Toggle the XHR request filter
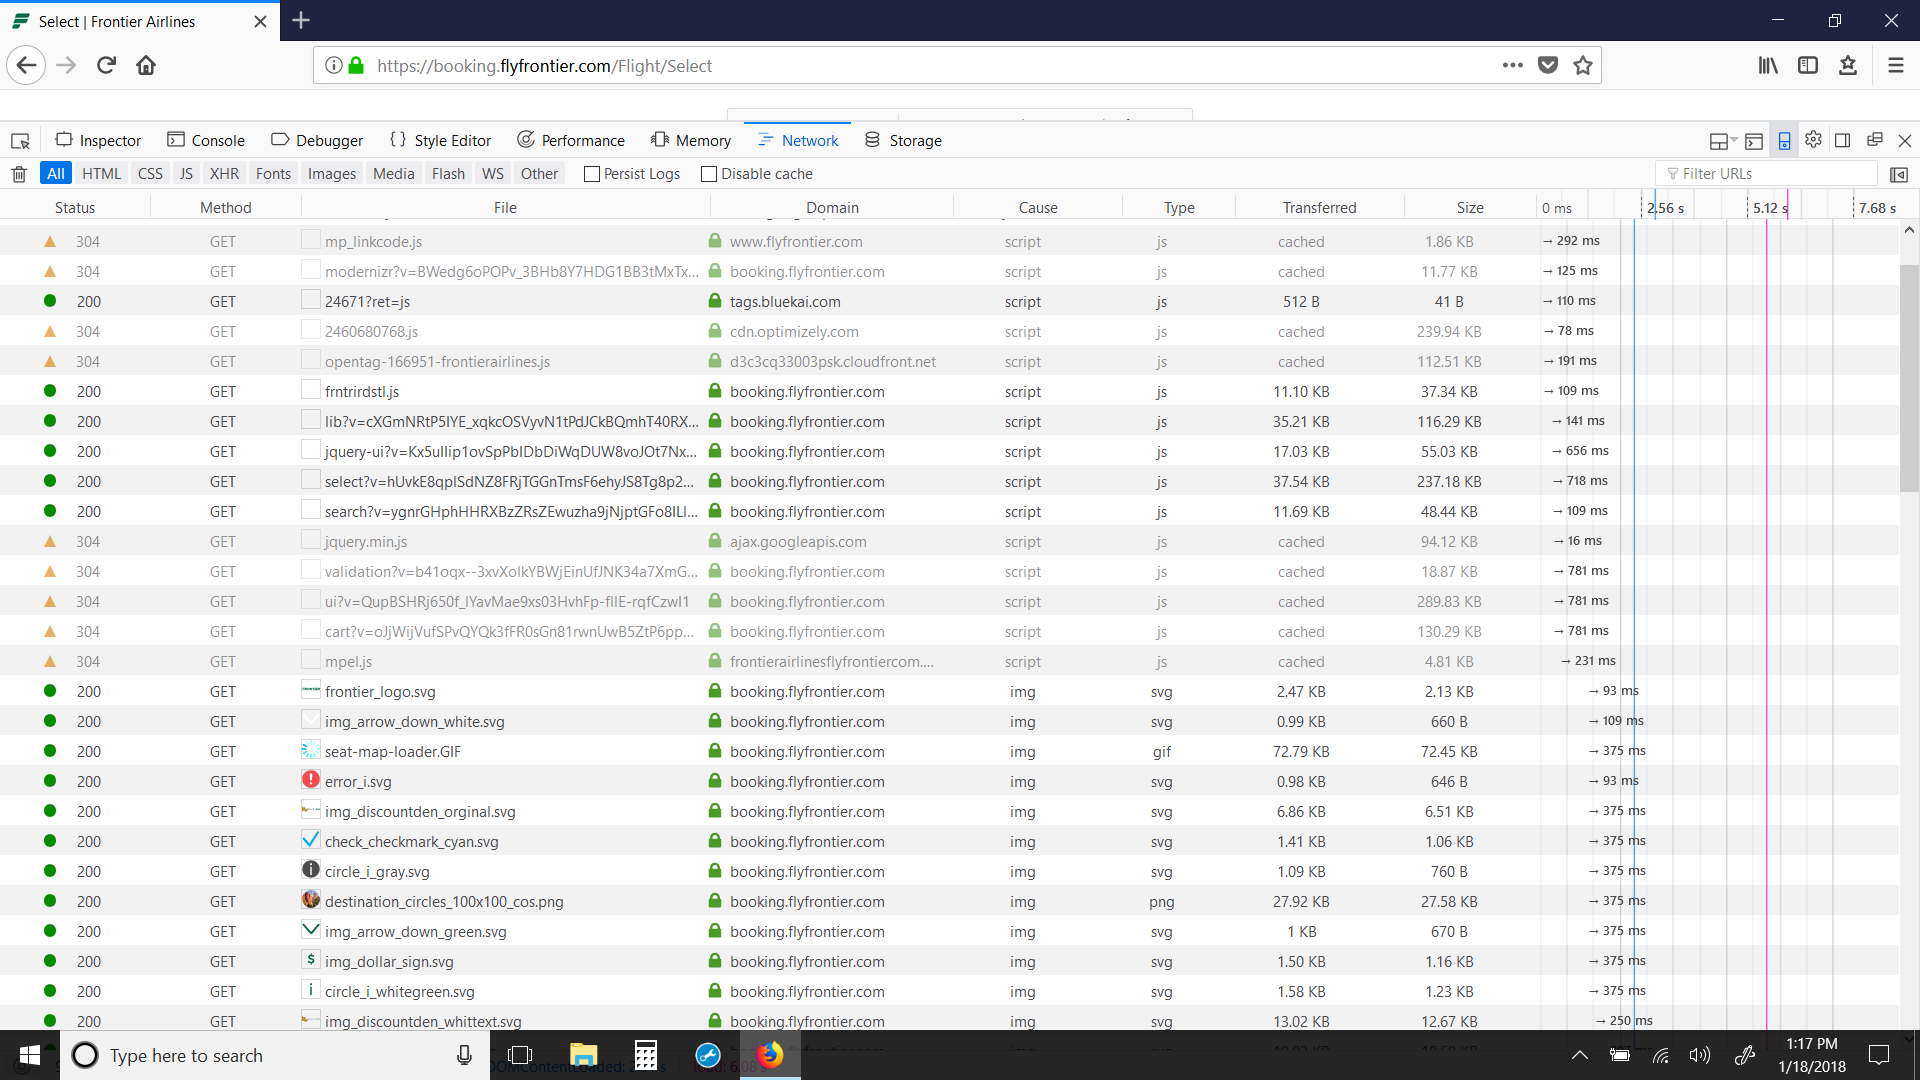This screenshot has width=1920, height=1080. pyautogui.click(x=224, y=174)
